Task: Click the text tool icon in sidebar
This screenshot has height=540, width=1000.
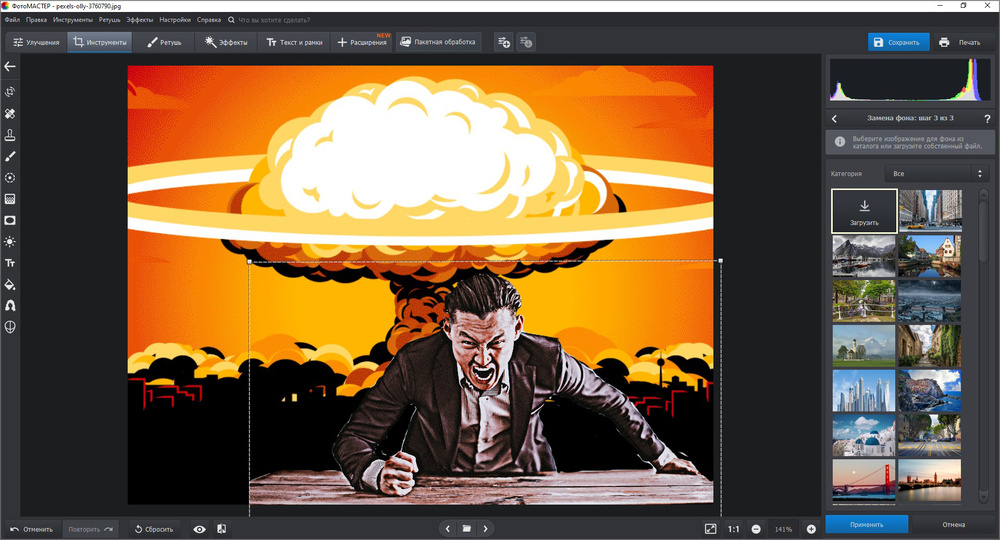Action: coord(10,263)
